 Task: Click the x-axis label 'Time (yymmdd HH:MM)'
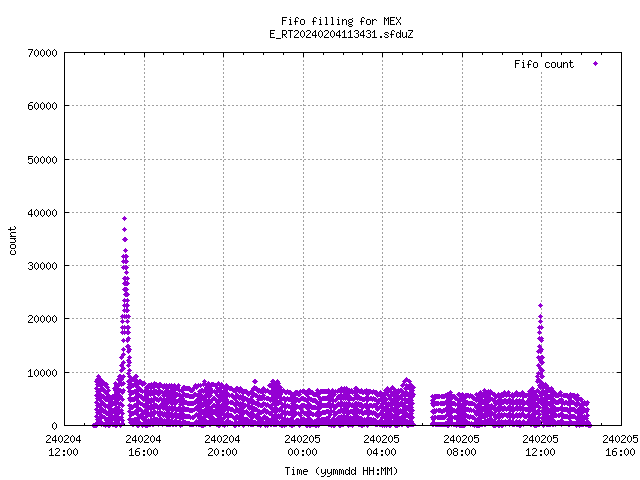[x=341, y=471]
